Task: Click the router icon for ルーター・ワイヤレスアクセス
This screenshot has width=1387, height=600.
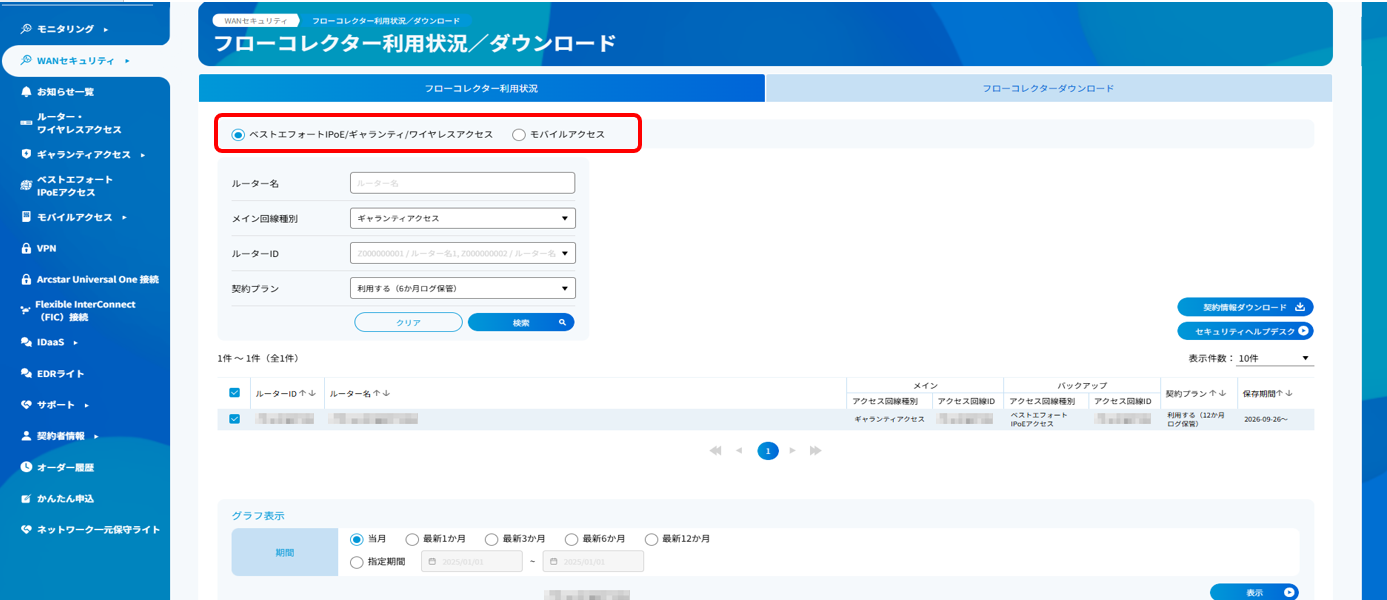Action: pyautogui.click(x=26, y=122)
